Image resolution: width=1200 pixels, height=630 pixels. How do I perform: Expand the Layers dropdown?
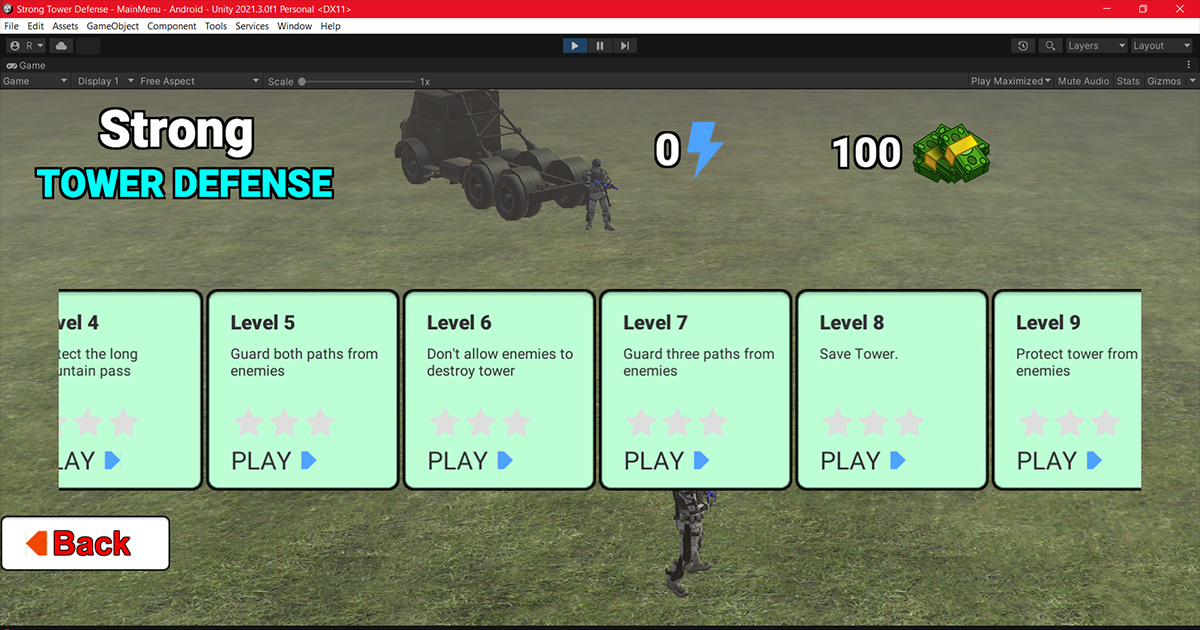tap(1096, 46)
